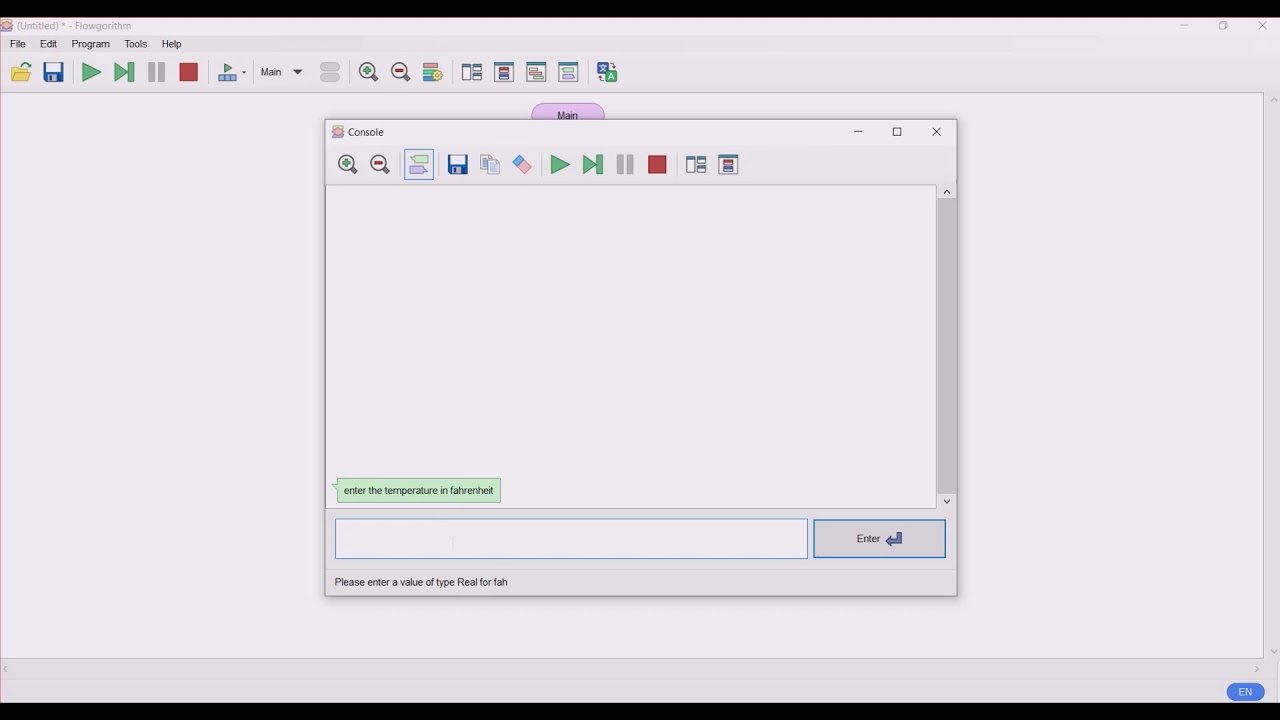Viewport: 1280px width, 720px height.
Task: Maximize the Console window
Action: (897, 132)
